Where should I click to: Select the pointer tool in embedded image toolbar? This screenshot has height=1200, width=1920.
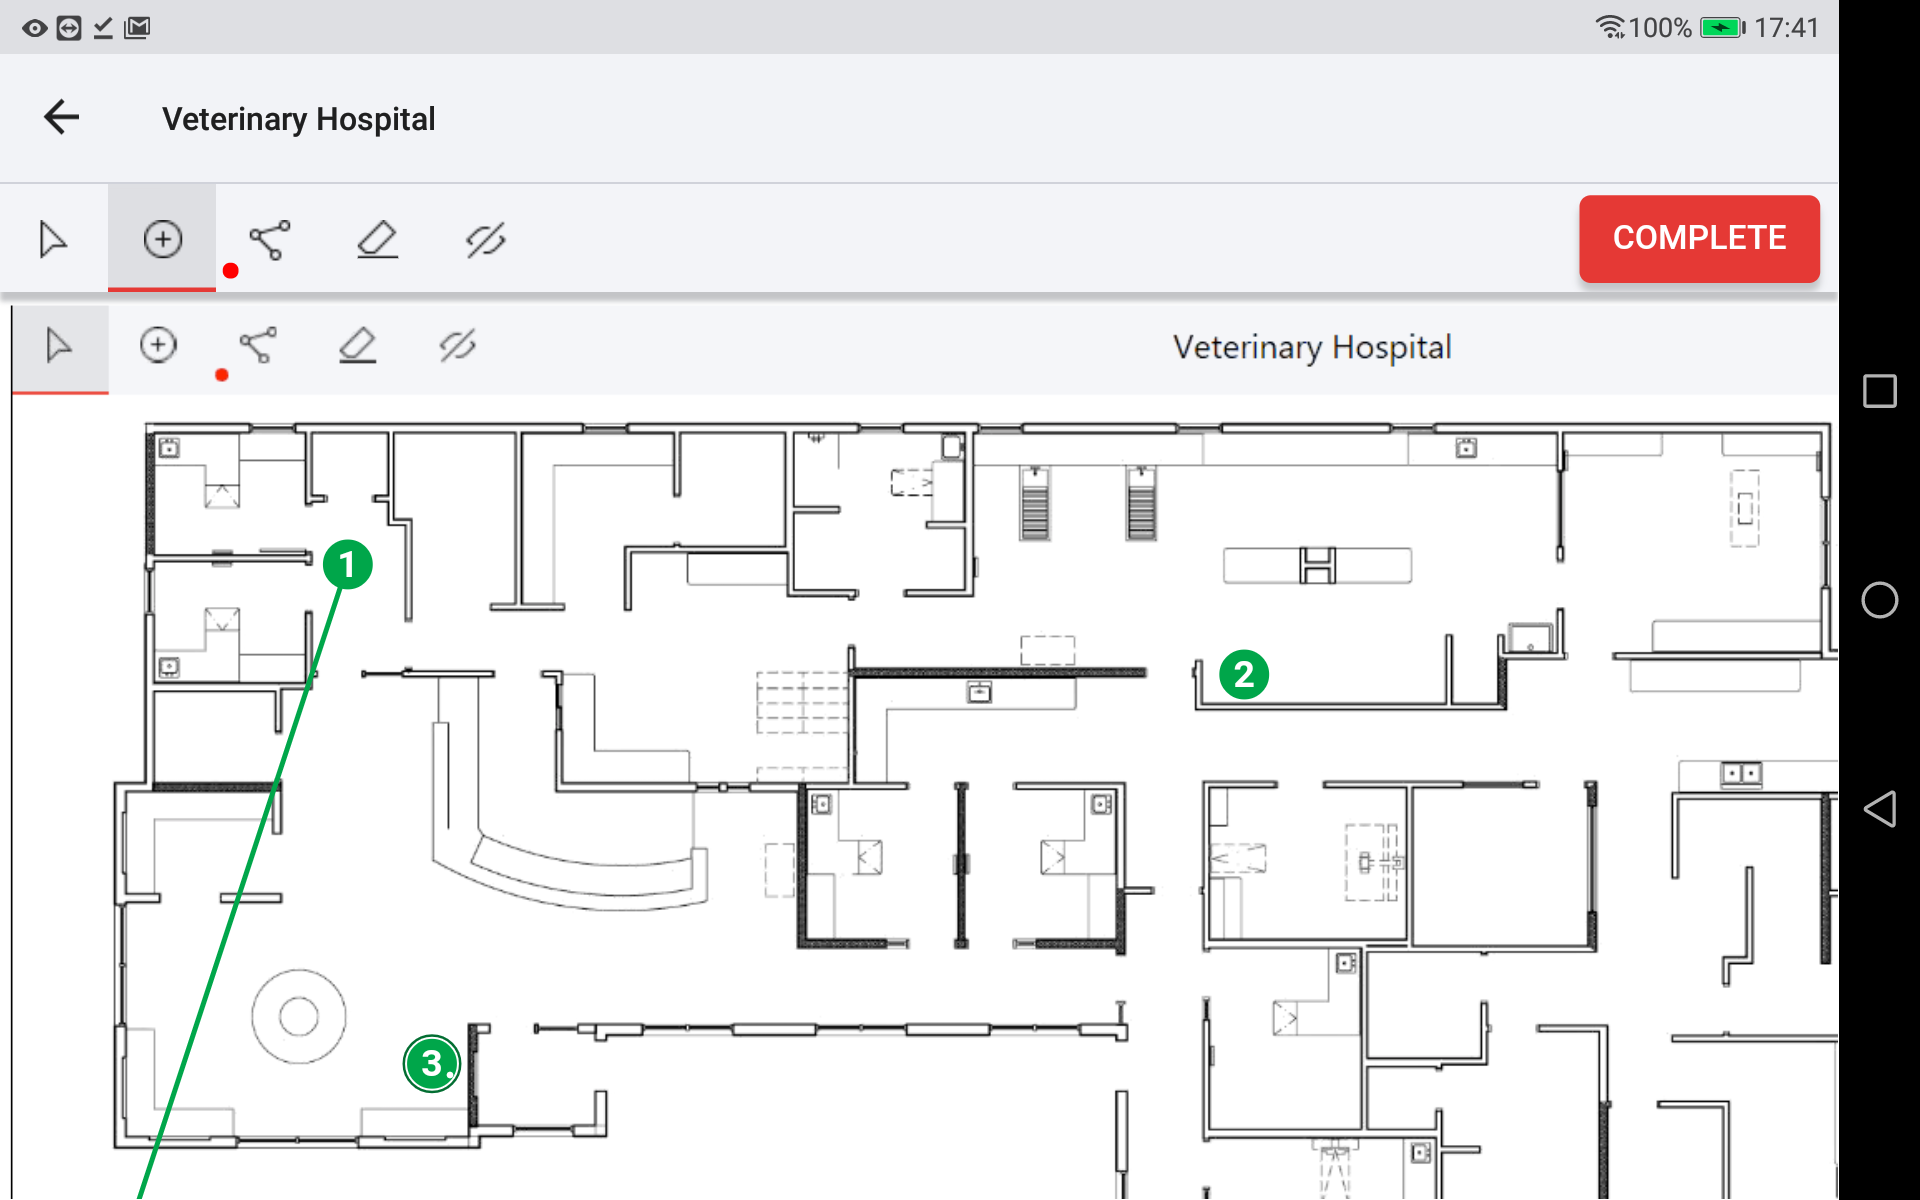click(59, 346)
